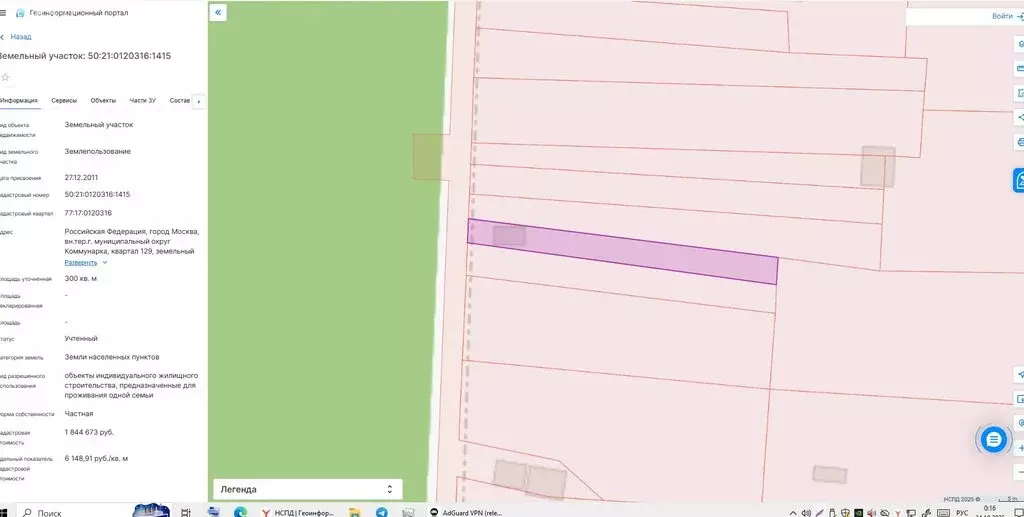Open Telegram from the taskbar
The image size is (1024, 517).
point(382,511)
